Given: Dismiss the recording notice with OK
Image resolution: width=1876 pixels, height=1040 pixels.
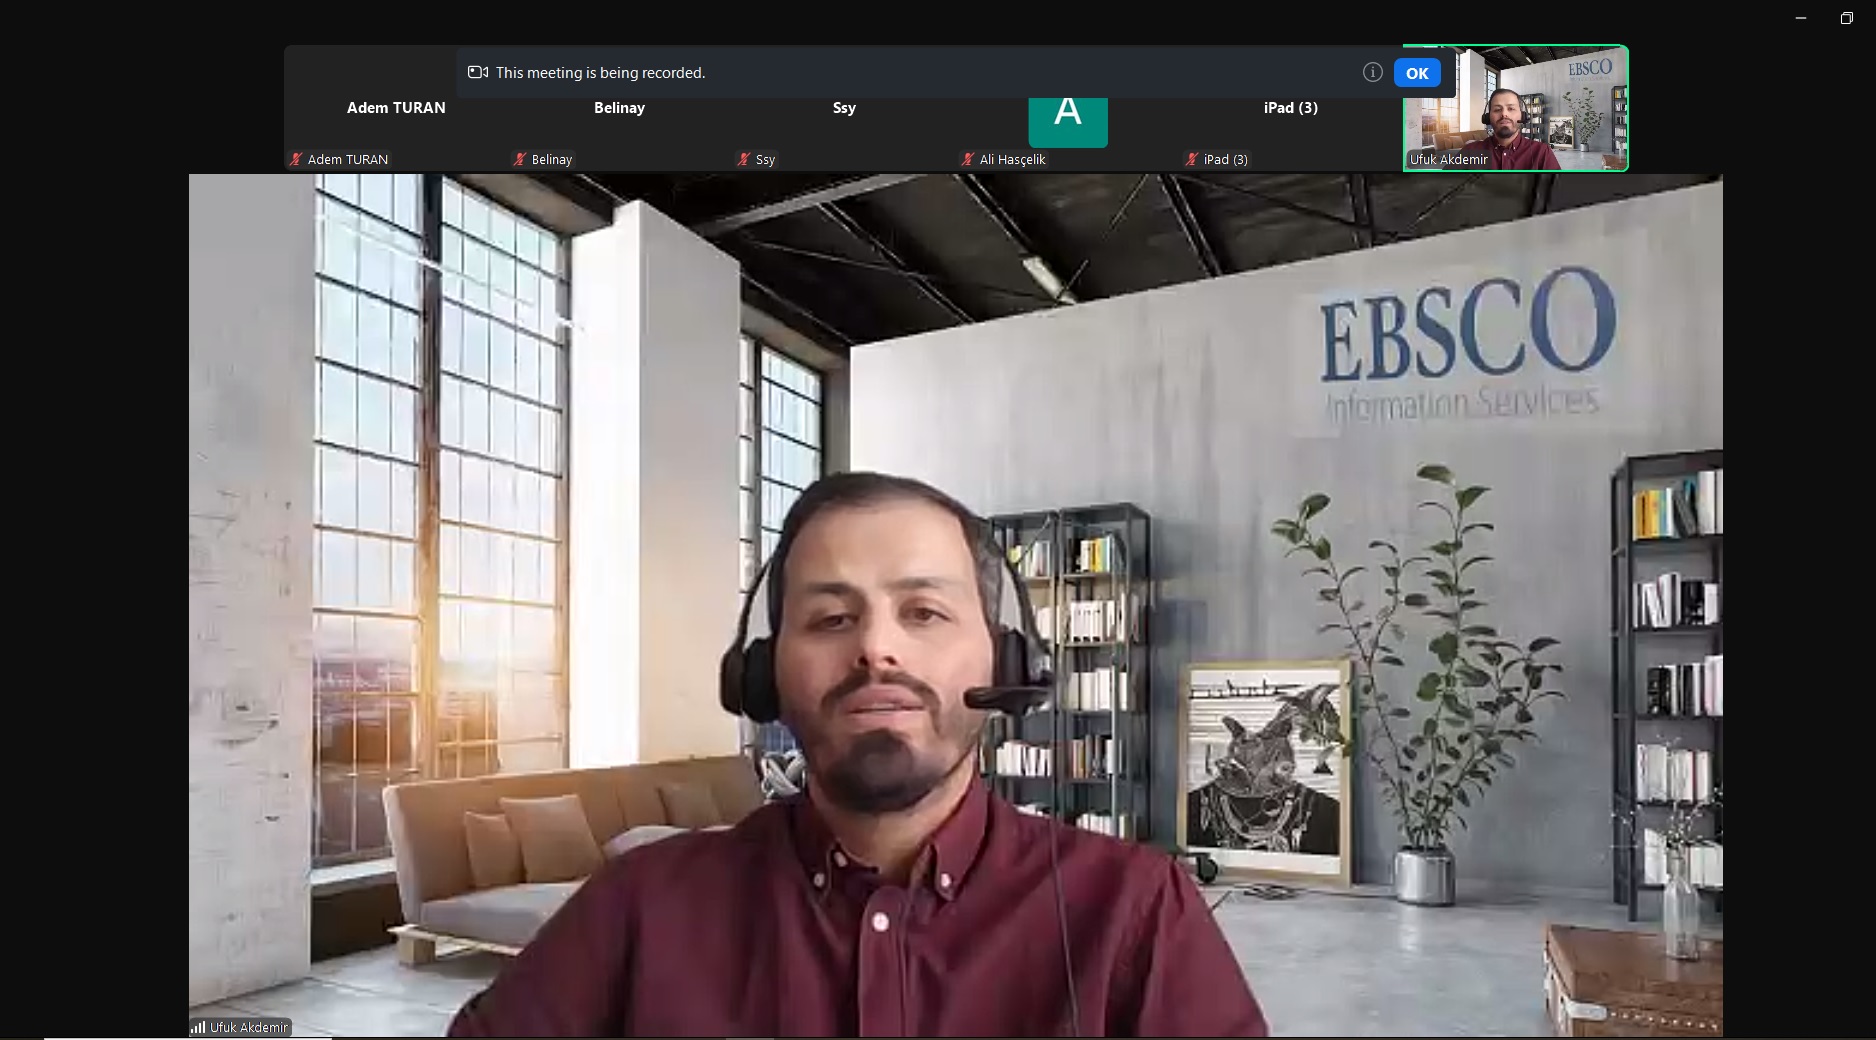Looking at the screenshot, I should coord(1416,73).
